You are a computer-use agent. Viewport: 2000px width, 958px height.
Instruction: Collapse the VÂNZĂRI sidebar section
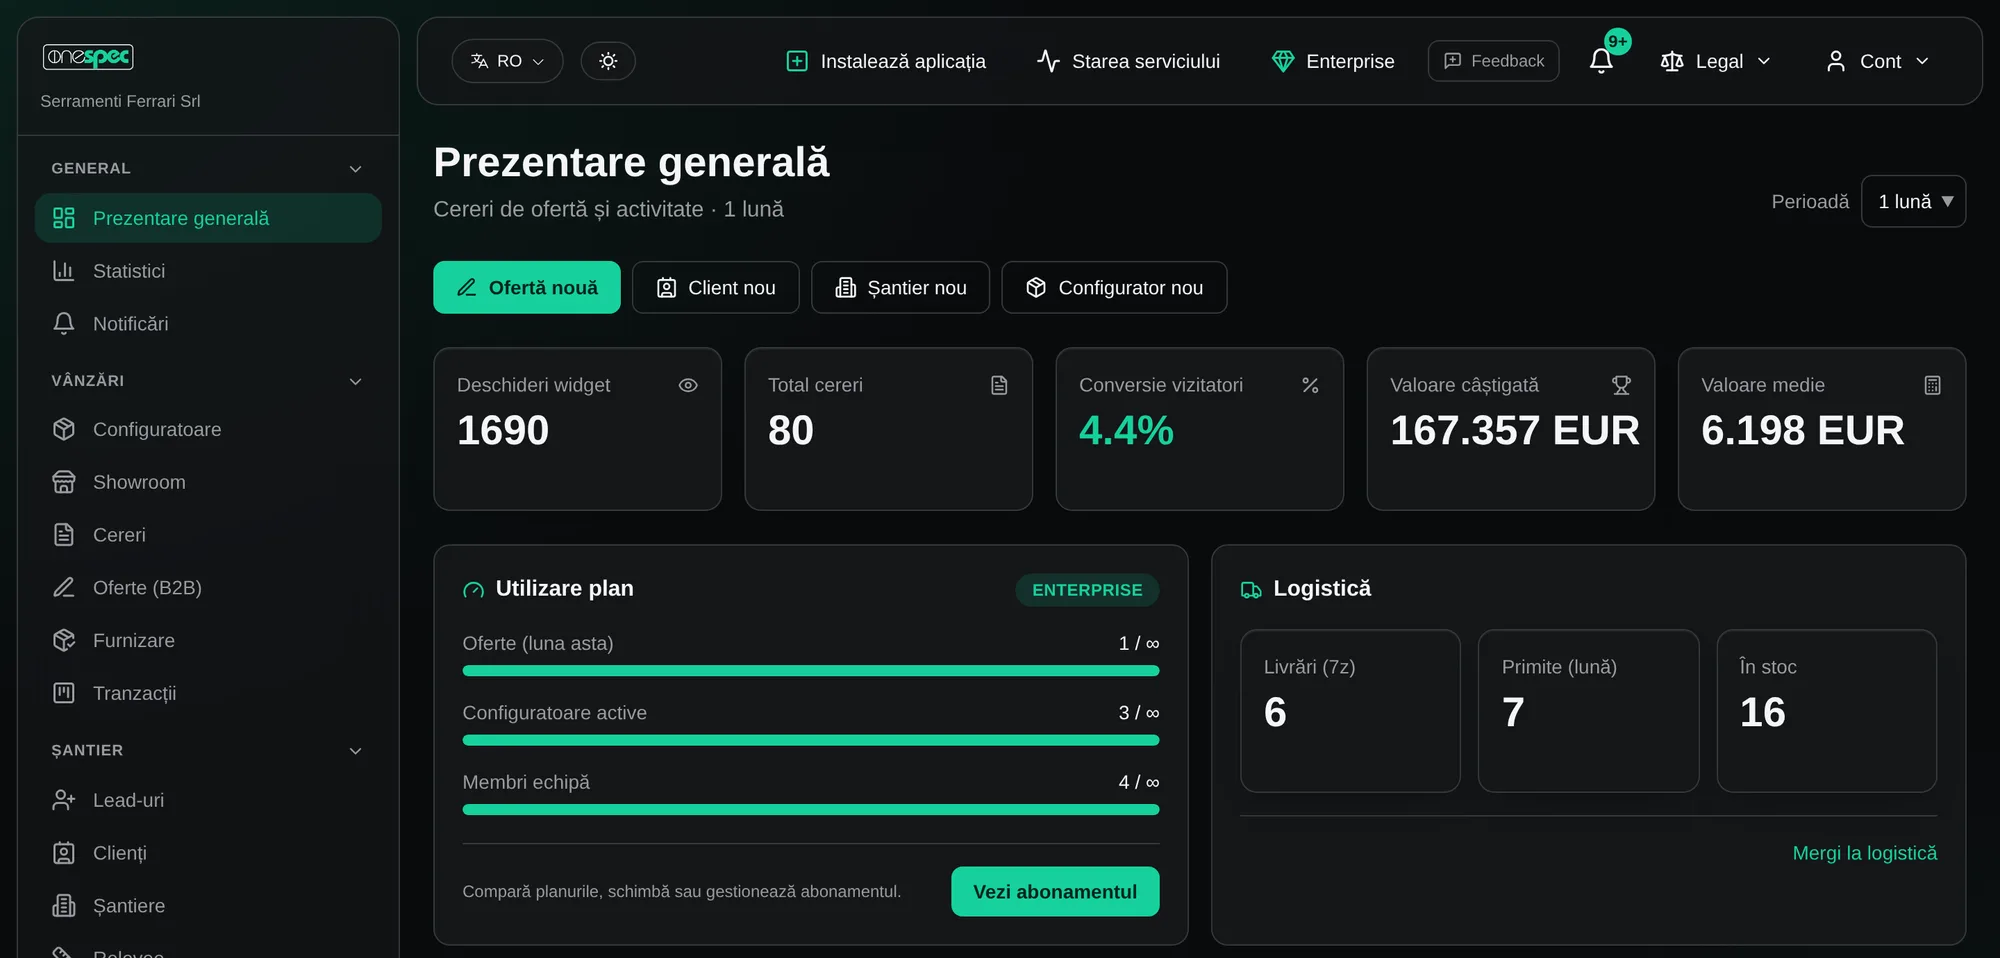click(208, 381)
